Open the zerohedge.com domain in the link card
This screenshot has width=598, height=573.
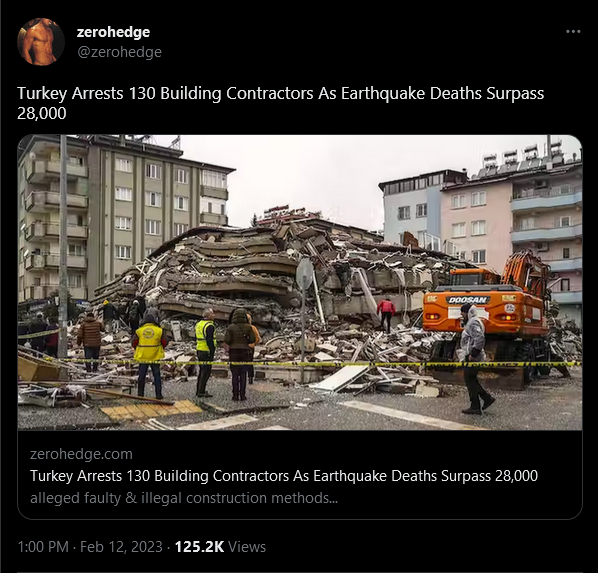point(81,454)
